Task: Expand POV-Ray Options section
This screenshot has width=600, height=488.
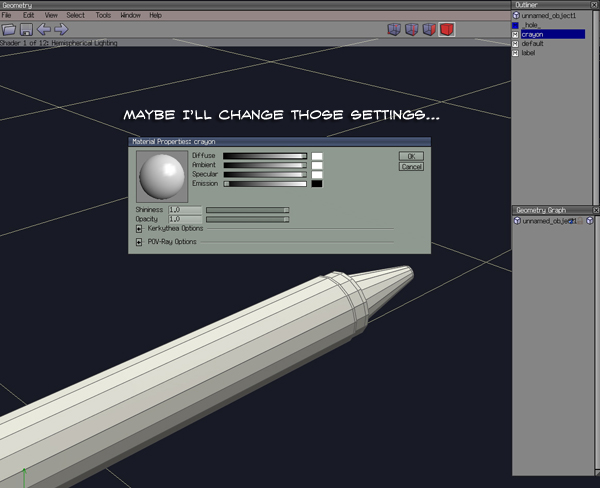Action: [x=139, y=242]
